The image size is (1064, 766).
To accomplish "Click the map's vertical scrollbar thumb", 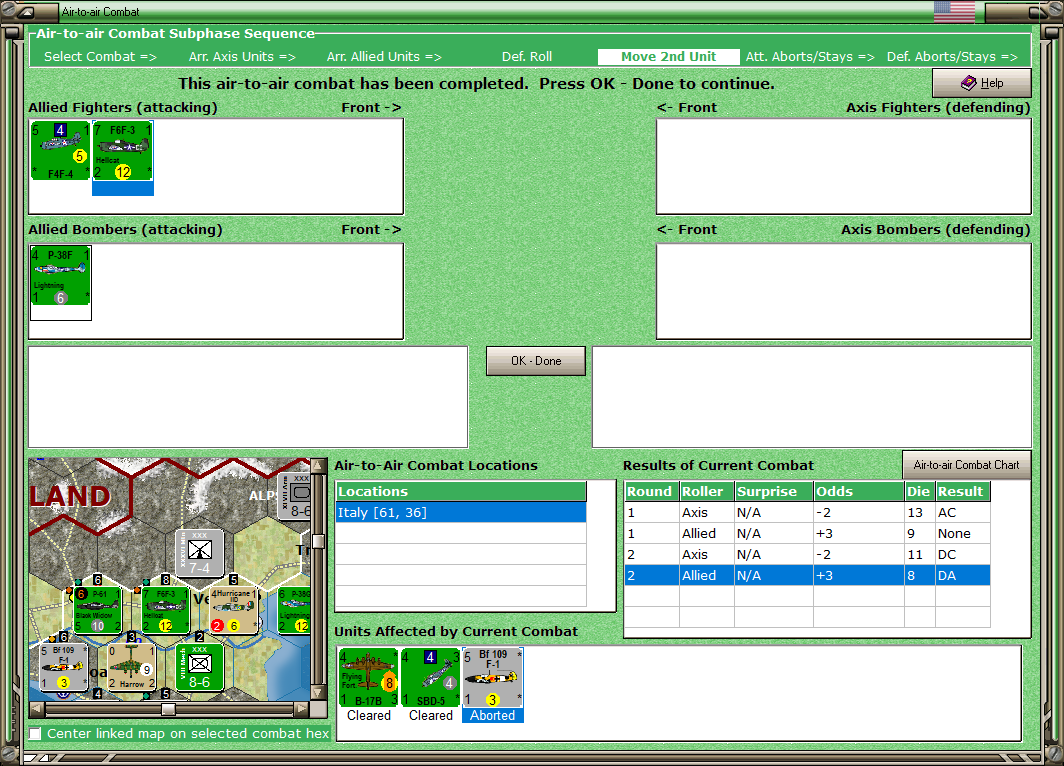I will 318,541.
